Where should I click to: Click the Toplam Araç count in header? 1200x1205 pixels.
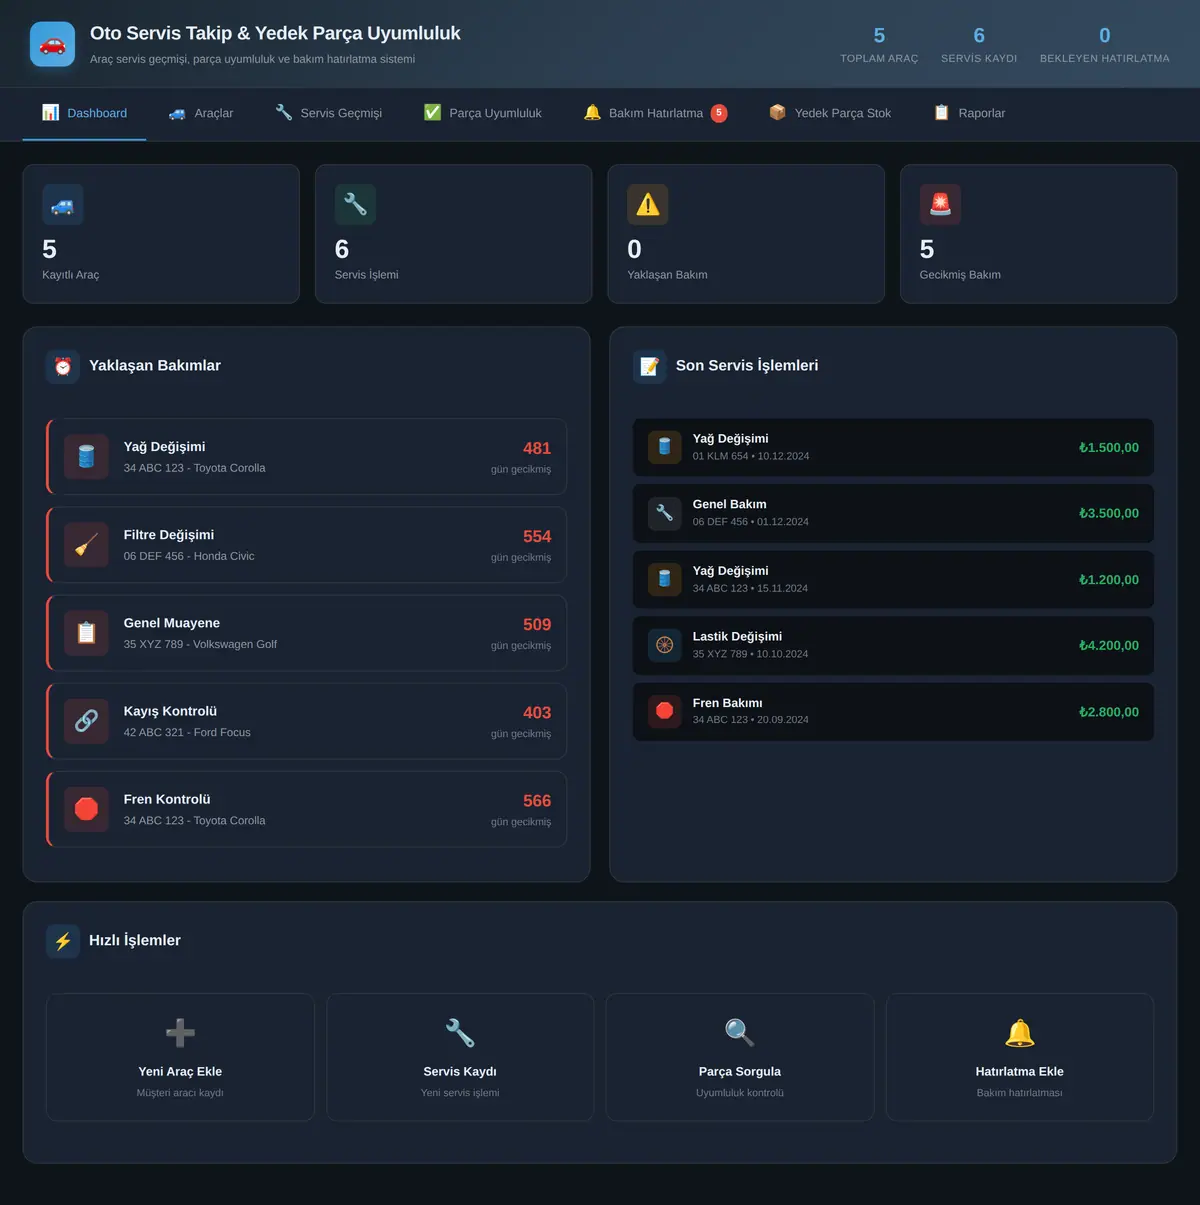click(879, 36)
